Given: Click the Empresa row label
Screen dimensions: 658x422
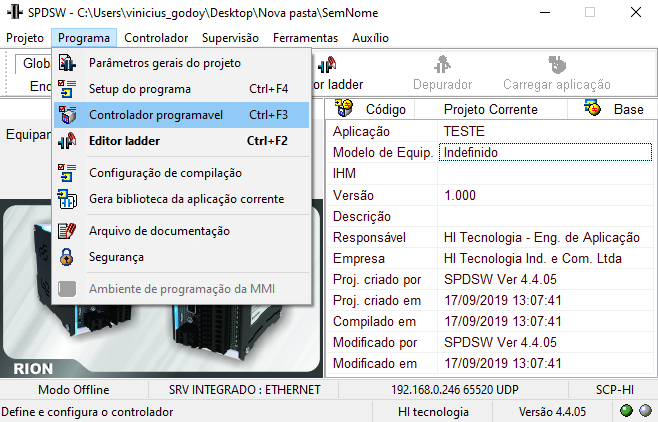Looking at the screenshot, I should (359, 258).
